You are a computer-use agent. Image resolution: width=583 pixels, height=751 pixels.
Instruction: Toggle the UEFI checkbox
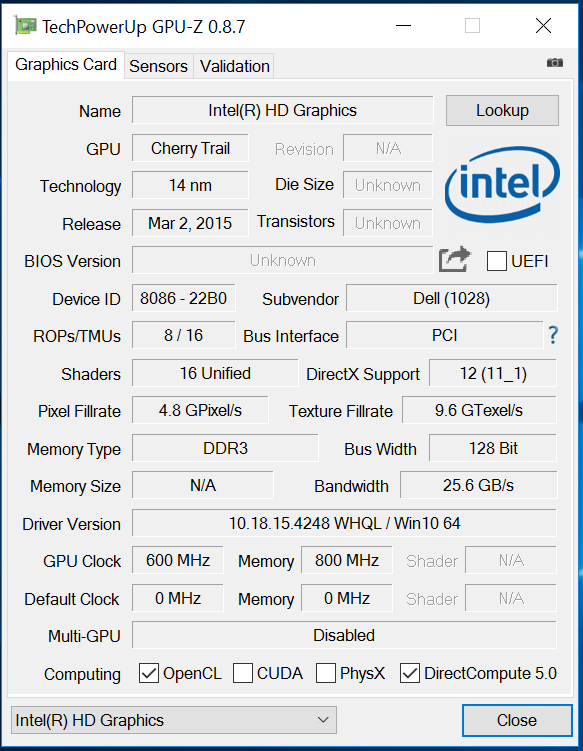pos(497,261)
